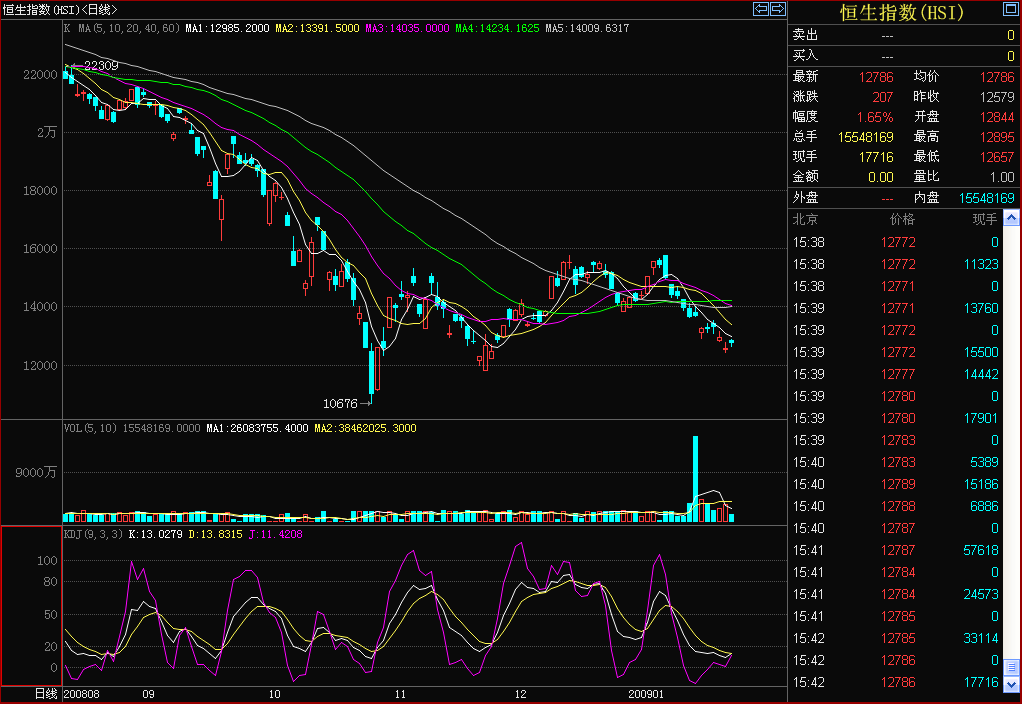Click the green MA4:14234.1625 value
This screenshot has height=704, width=1022.
coord(497,28)
